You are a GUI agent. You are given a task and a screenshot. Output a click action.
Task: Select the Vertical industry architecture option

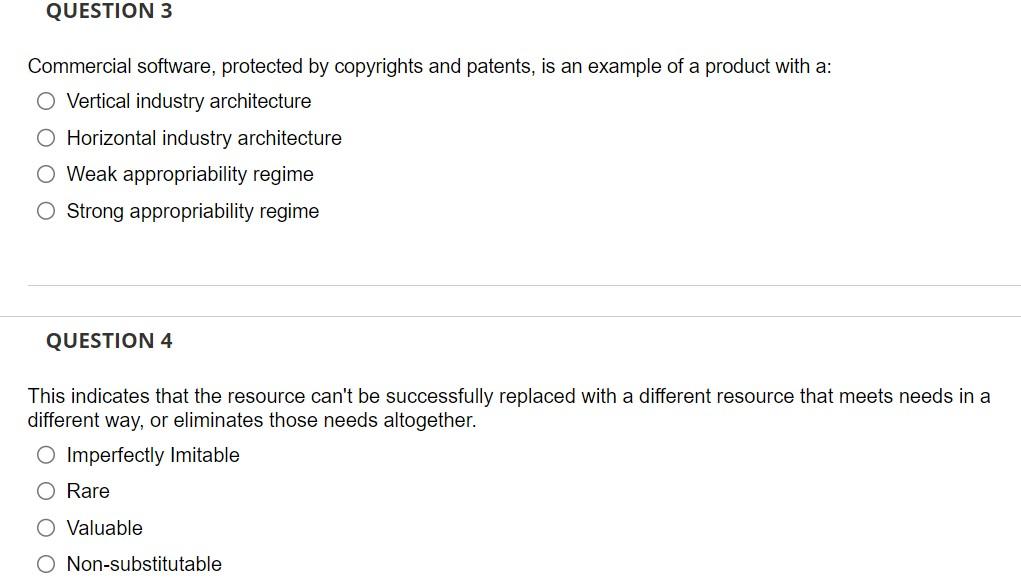[x=46, y=101]
